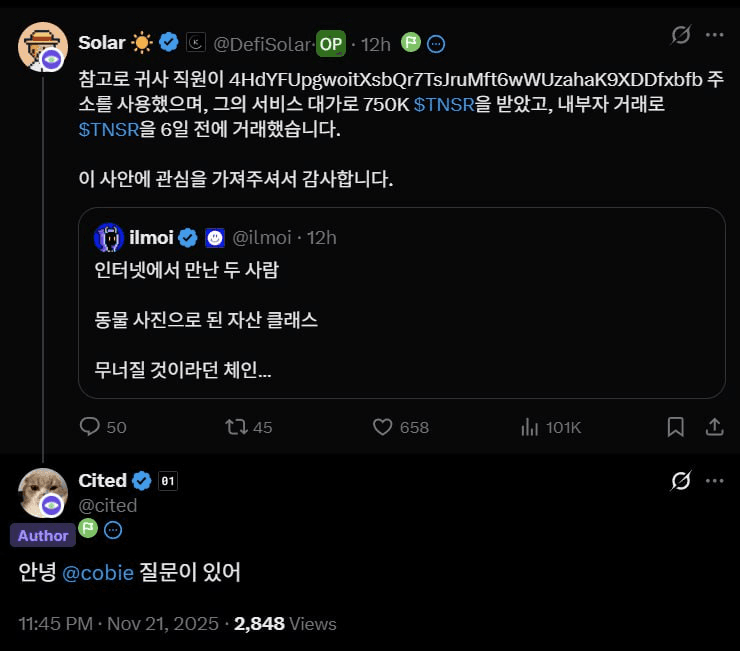Click the 11:45 PM Nov 21, 2025 timestamp
The height and width of the screenshot is (651, 740).
[x=118, y=623]
